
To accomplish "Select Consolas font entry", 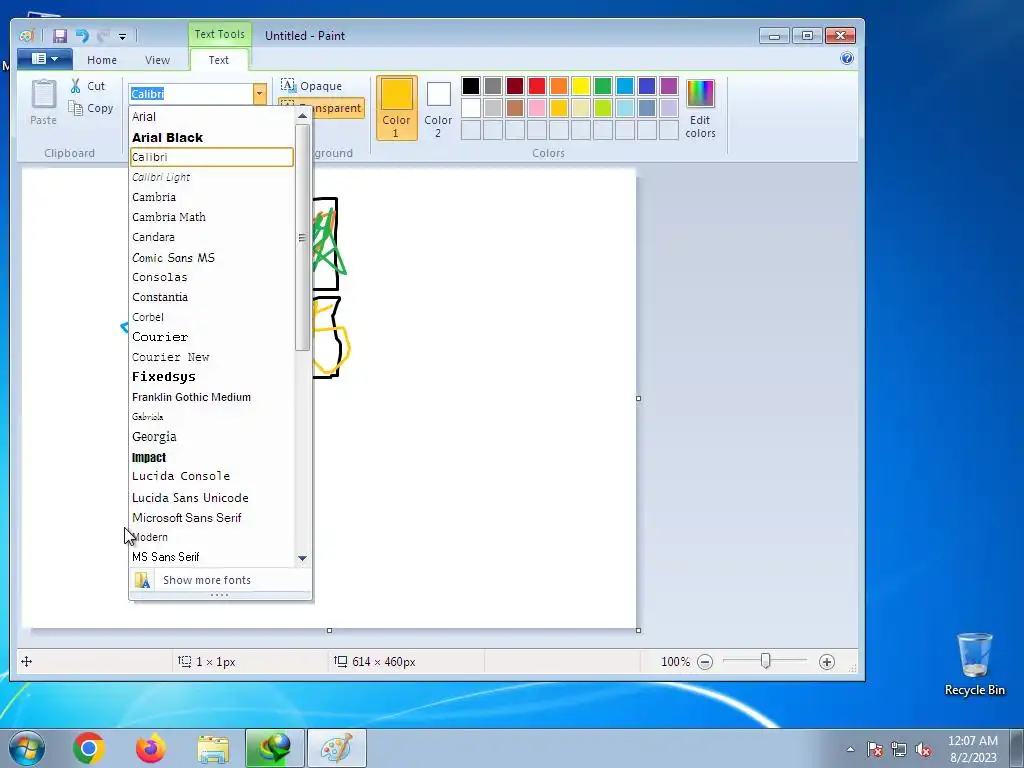I will pyautogui.click(x=212, y=277).
